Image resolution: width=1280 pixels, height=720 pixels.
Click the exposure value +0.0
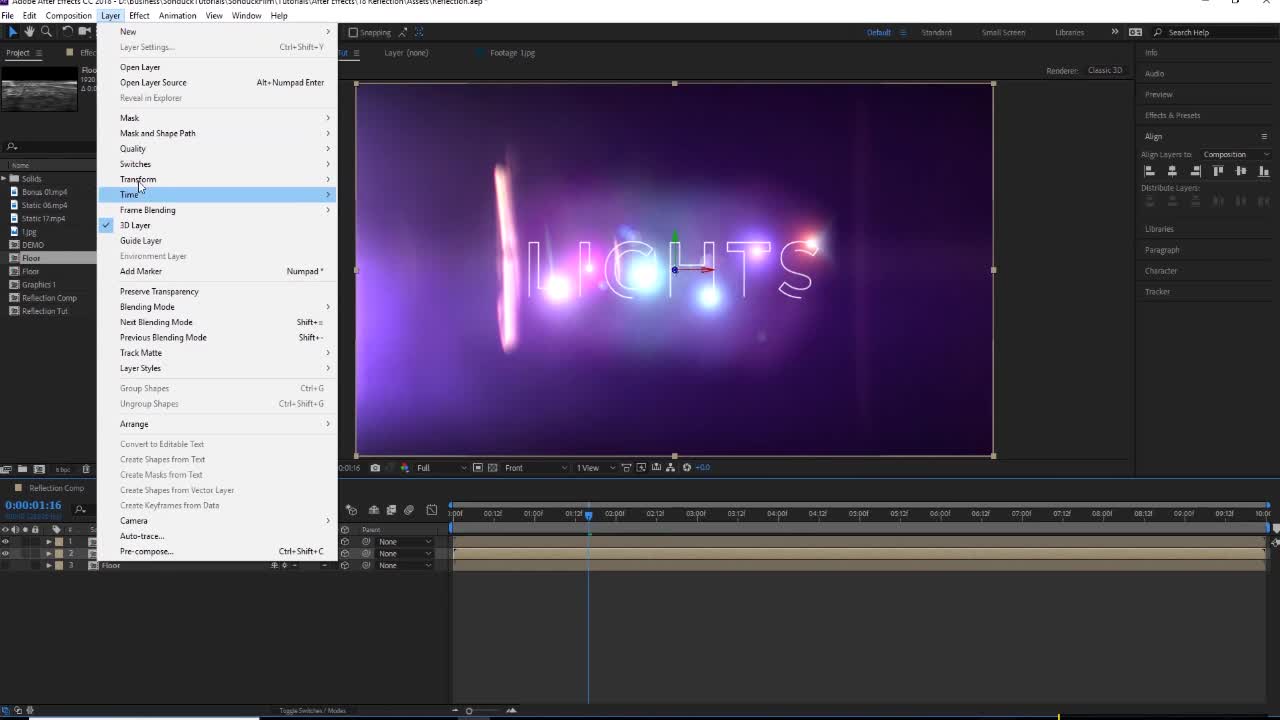pos(703,467)
